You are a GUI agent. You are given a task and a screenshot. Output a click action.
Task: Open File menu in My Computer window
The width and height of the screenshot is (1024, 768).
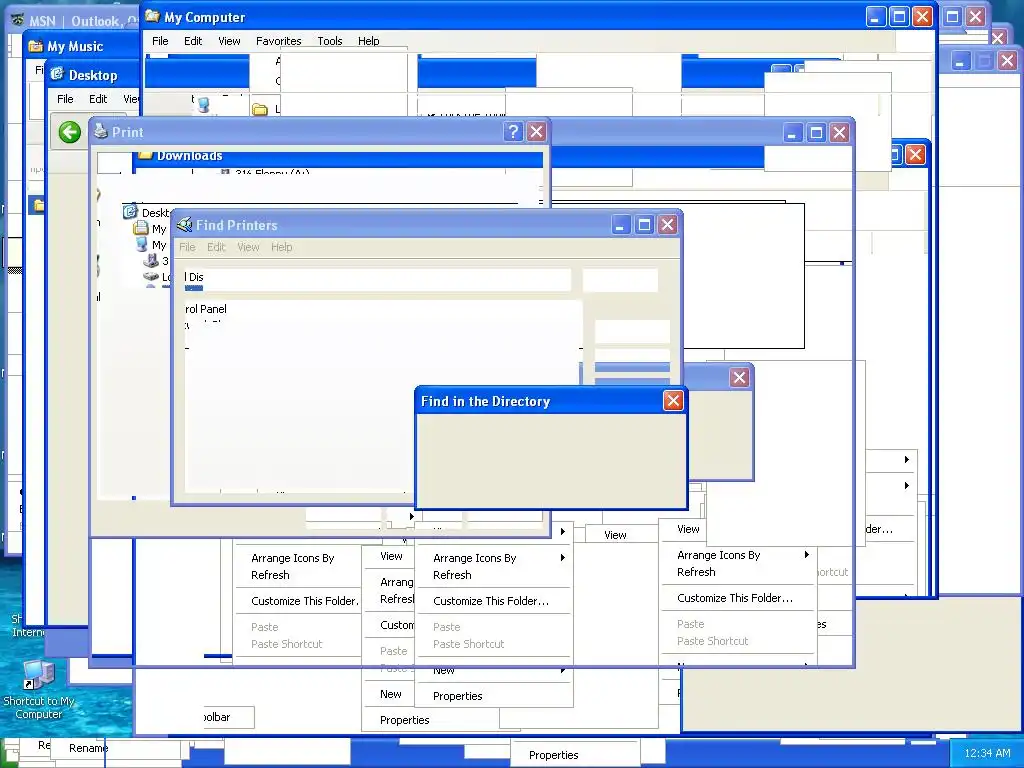[160, 40]
